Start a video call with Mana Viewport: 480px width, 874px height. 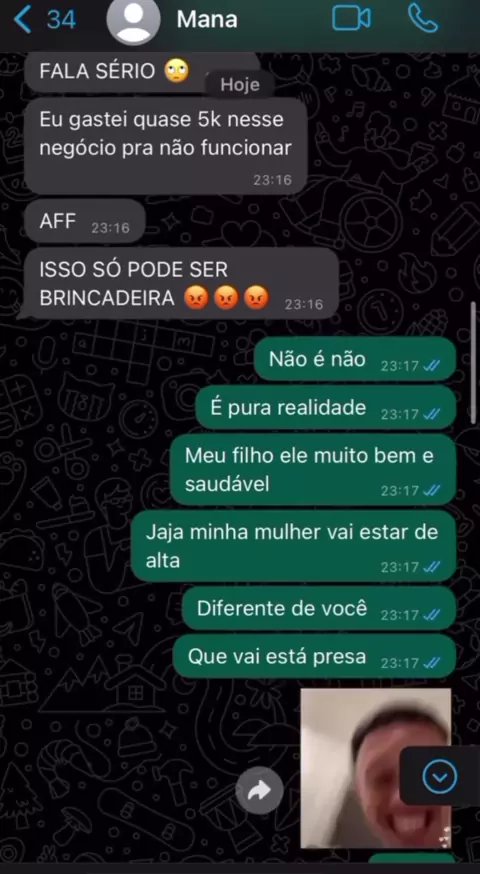click(x=351, y=18)
